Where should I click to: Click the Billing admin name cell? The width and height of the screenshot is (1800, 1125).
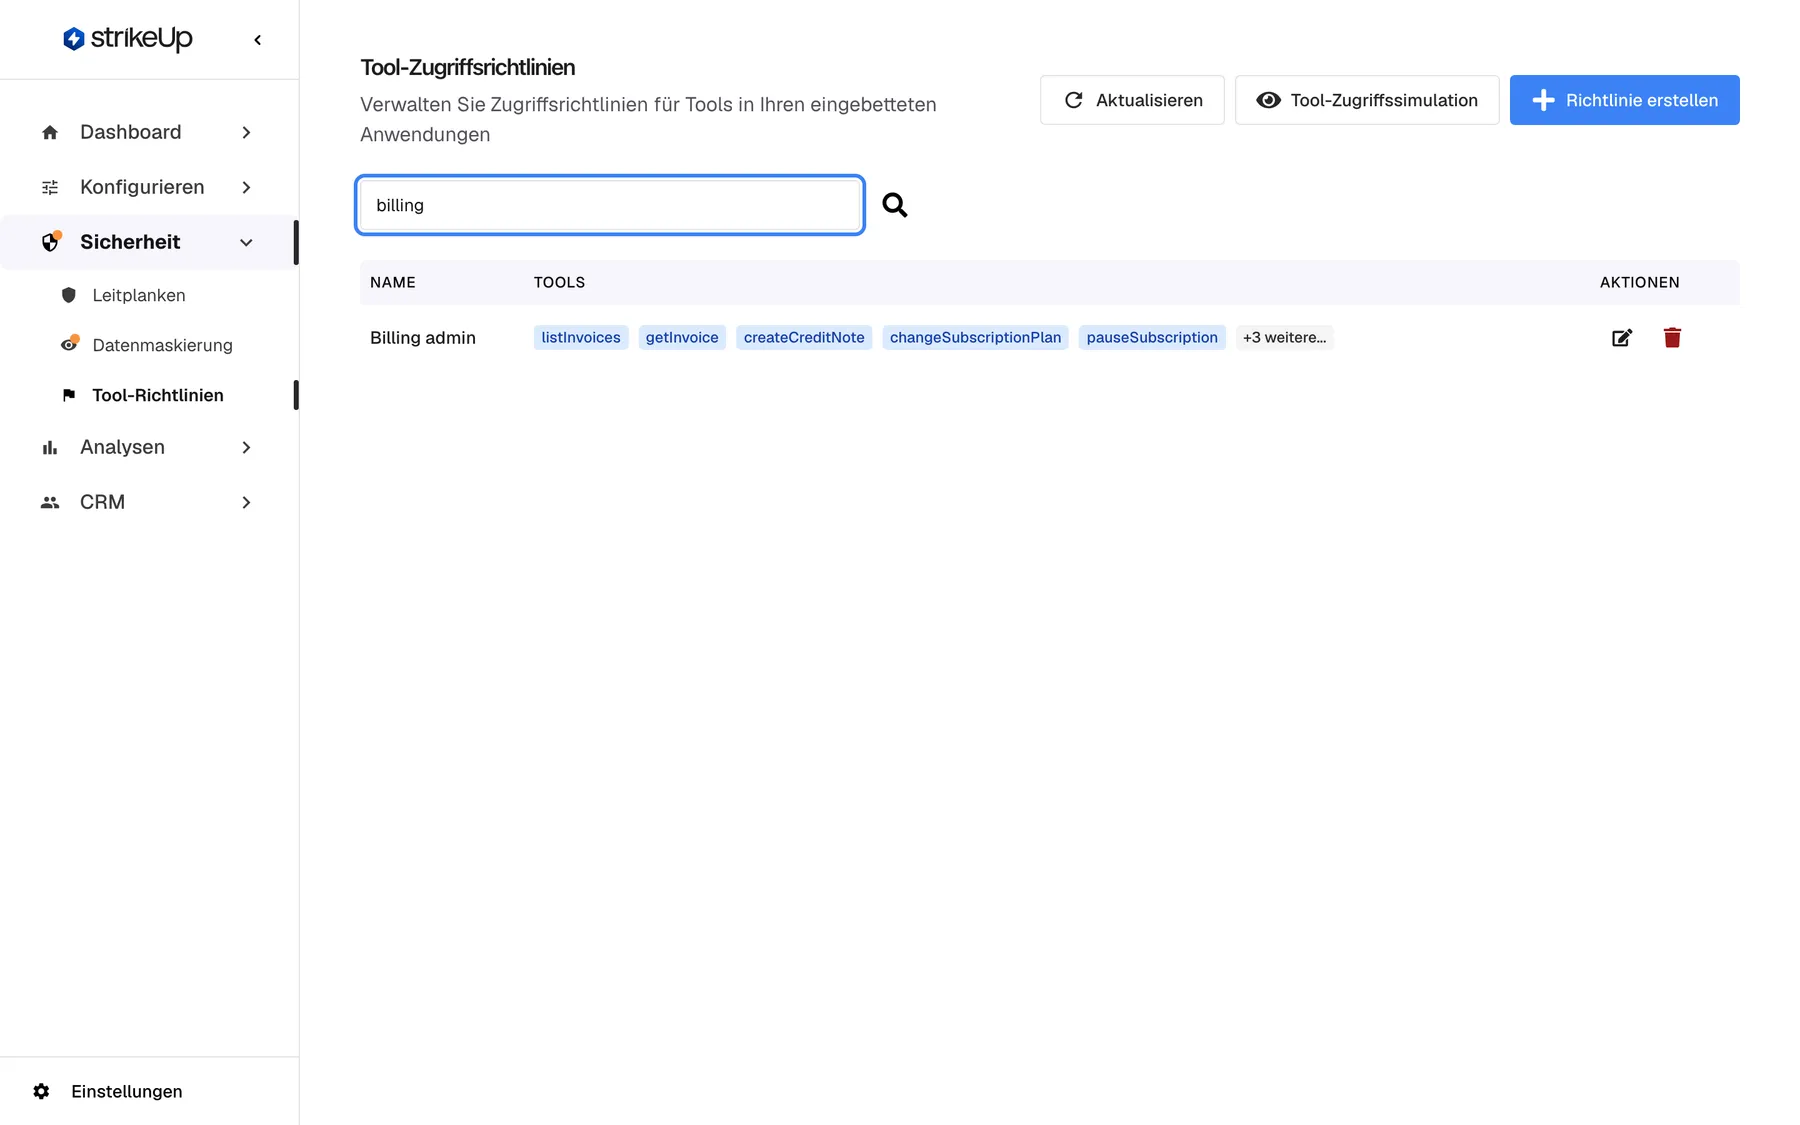click(x=423, y=338)
